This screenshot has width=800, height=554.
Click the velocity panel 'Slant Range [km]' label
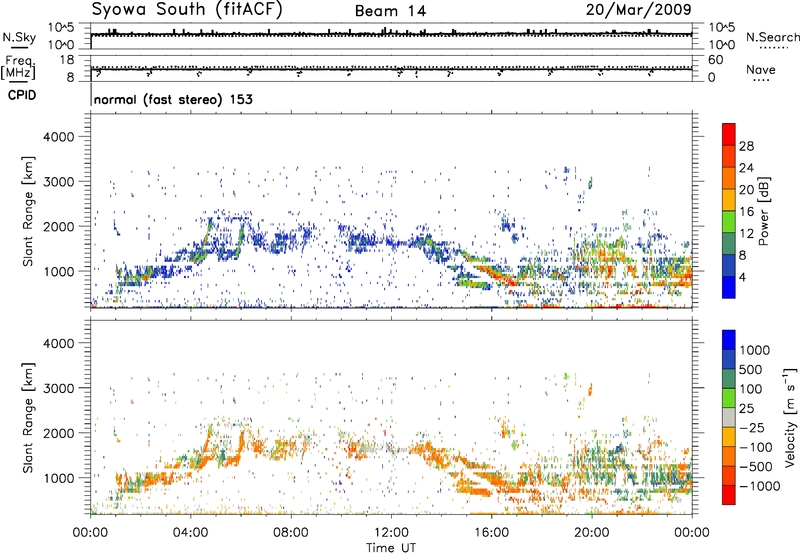click(28, 417)
